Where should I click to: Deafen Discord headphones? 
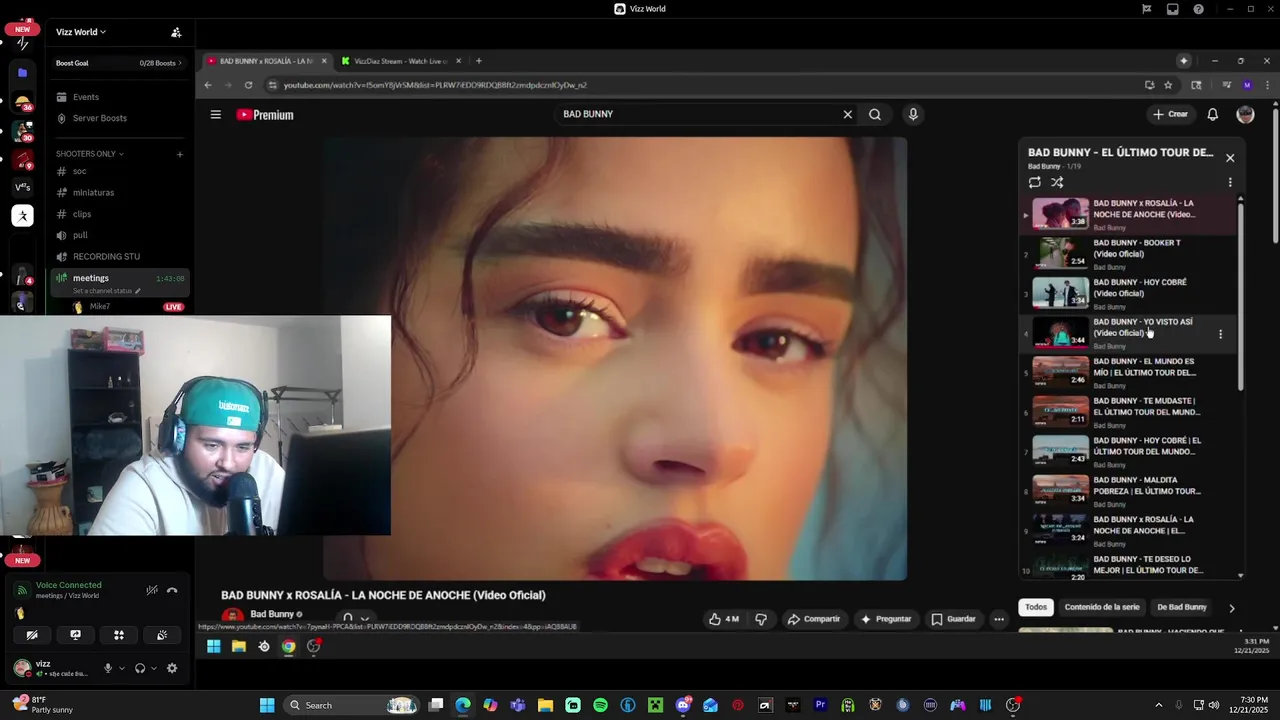pos(140,668)
